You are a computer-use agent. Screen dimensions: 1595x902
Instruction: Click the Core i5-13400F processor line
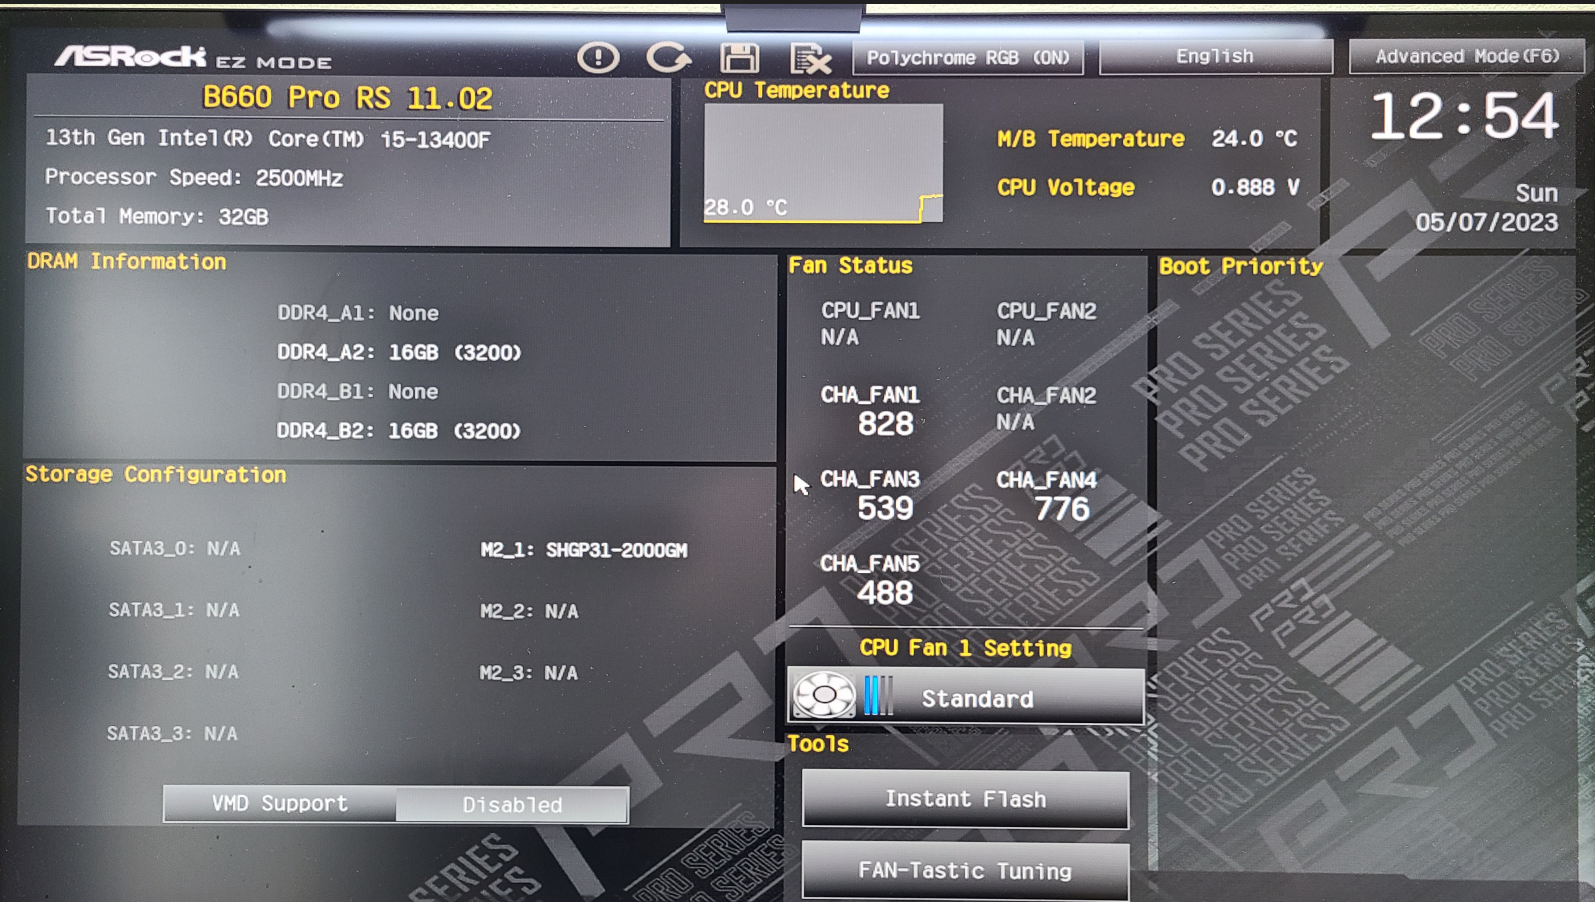(268, 139)
